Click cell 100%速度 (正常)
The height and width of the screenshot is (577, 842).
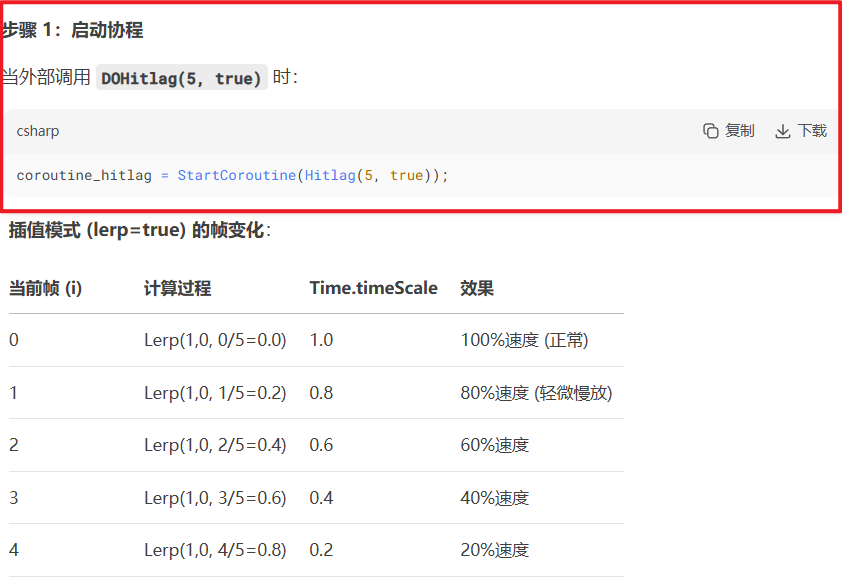tap(524, 340)
